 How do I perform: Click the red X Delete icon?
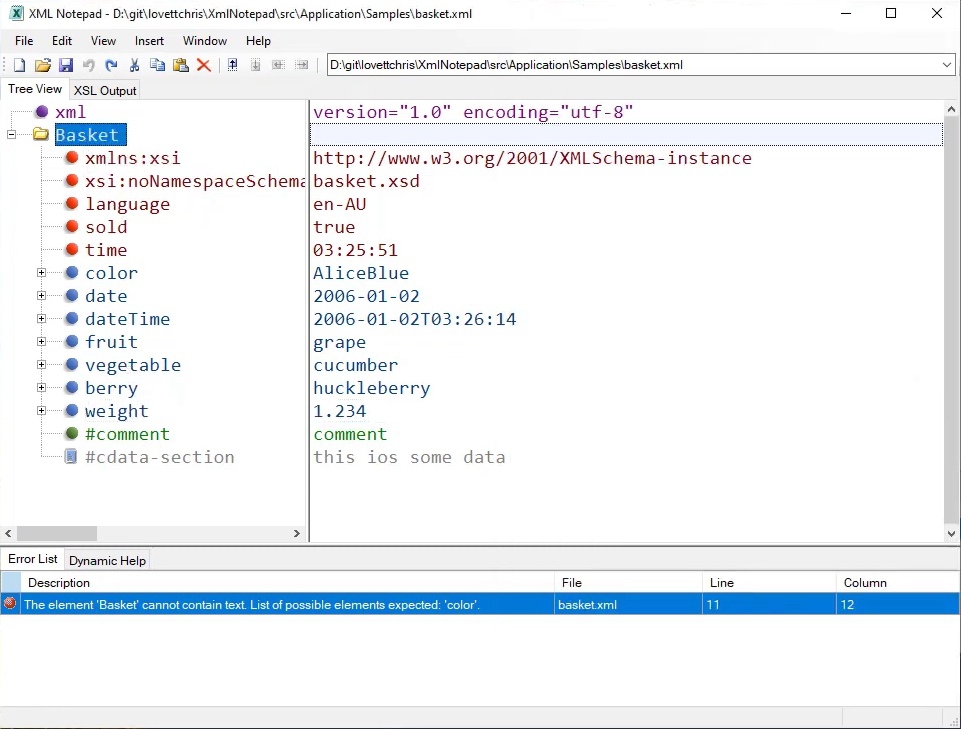pos(203,65)
